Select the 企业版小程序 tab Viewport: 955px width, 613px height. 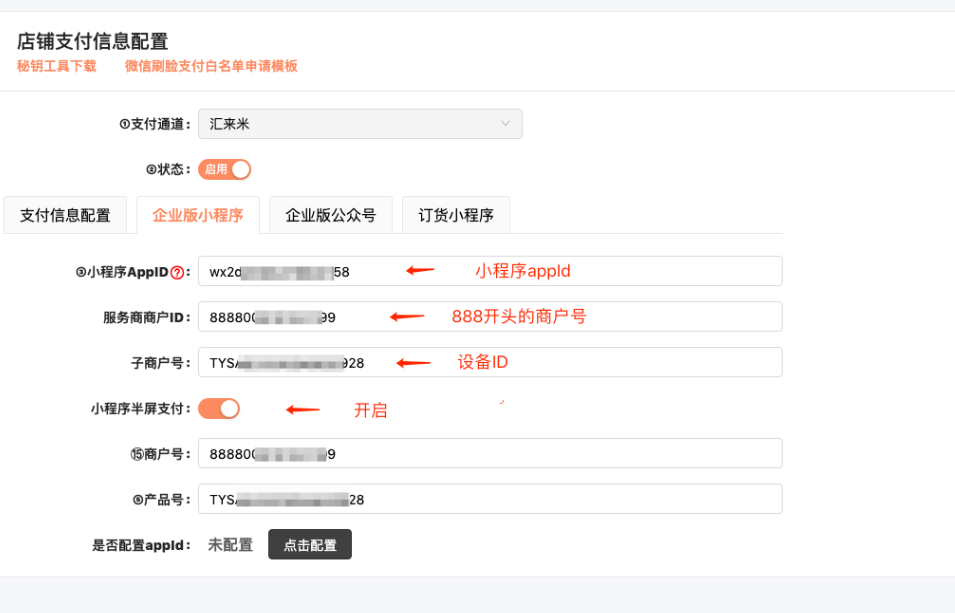[x=198, y=215]
